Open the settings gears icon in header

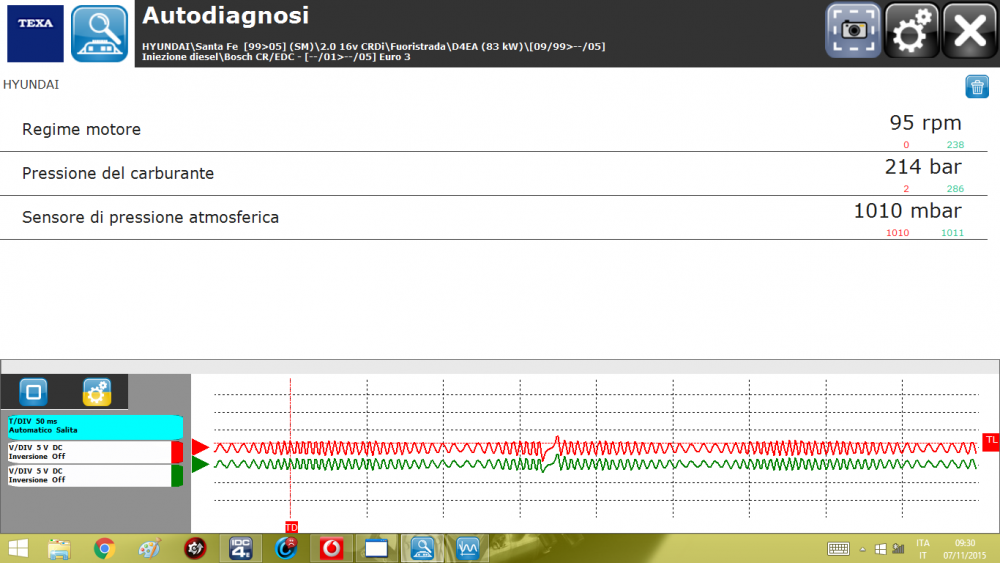tap(911, 31)
